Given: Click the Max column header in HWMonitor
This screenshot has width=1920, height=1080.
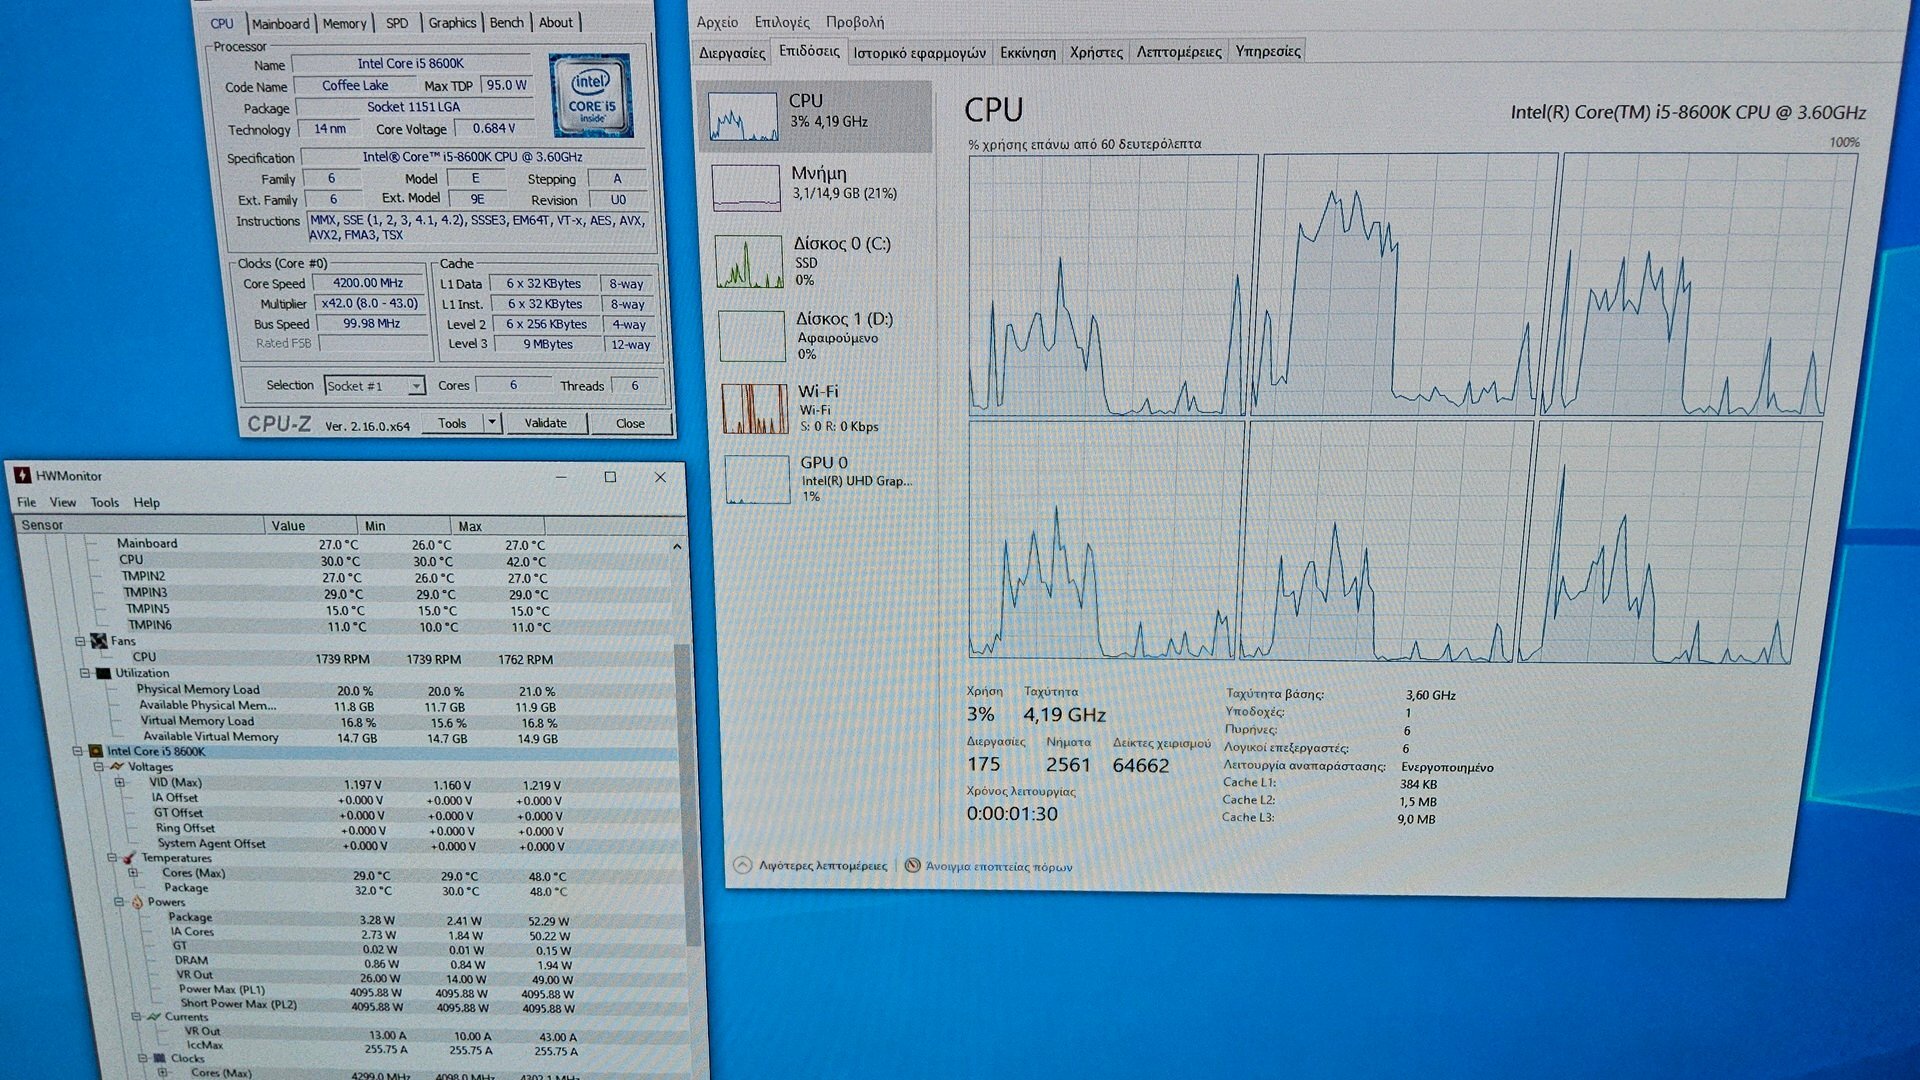Looking at the screenshot, I should click(x=498, y=526).
